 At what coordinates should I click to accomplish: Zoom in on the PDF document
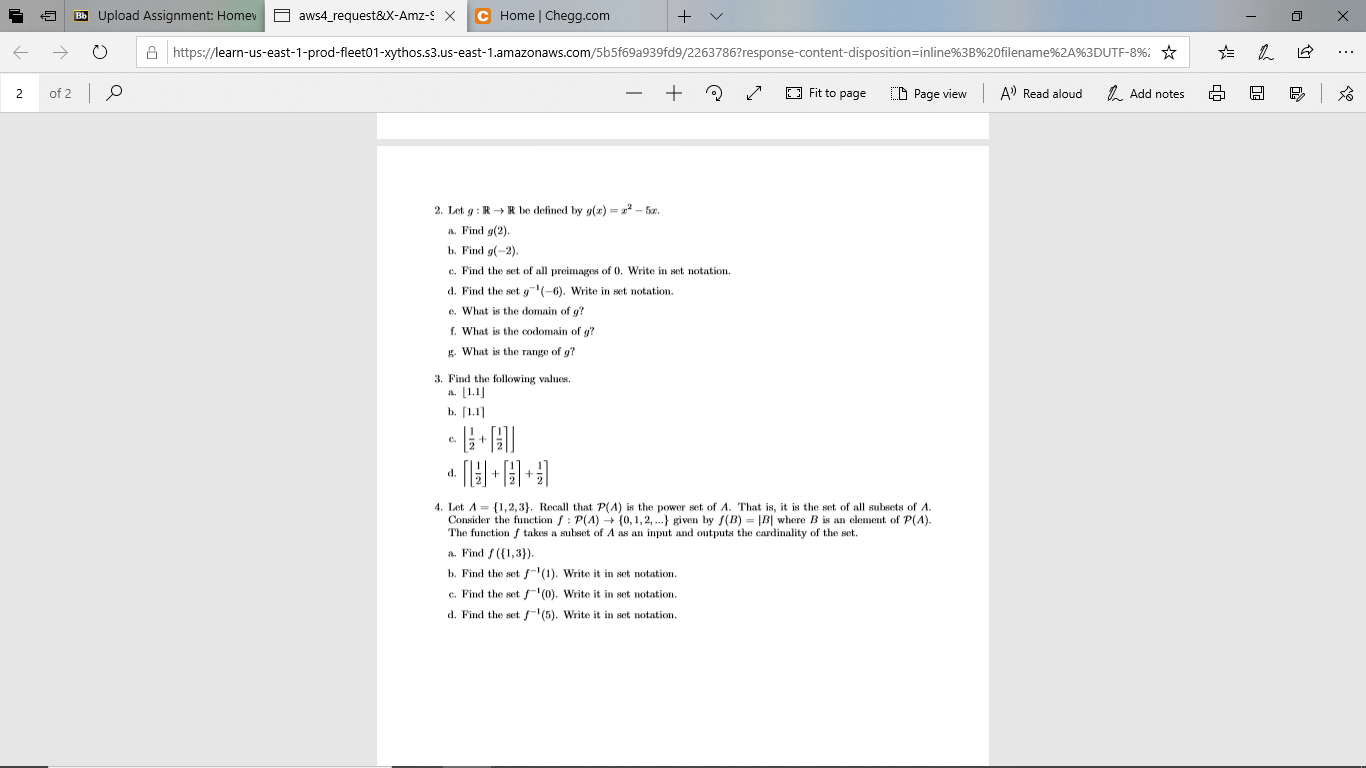click(x=673, y=93)
